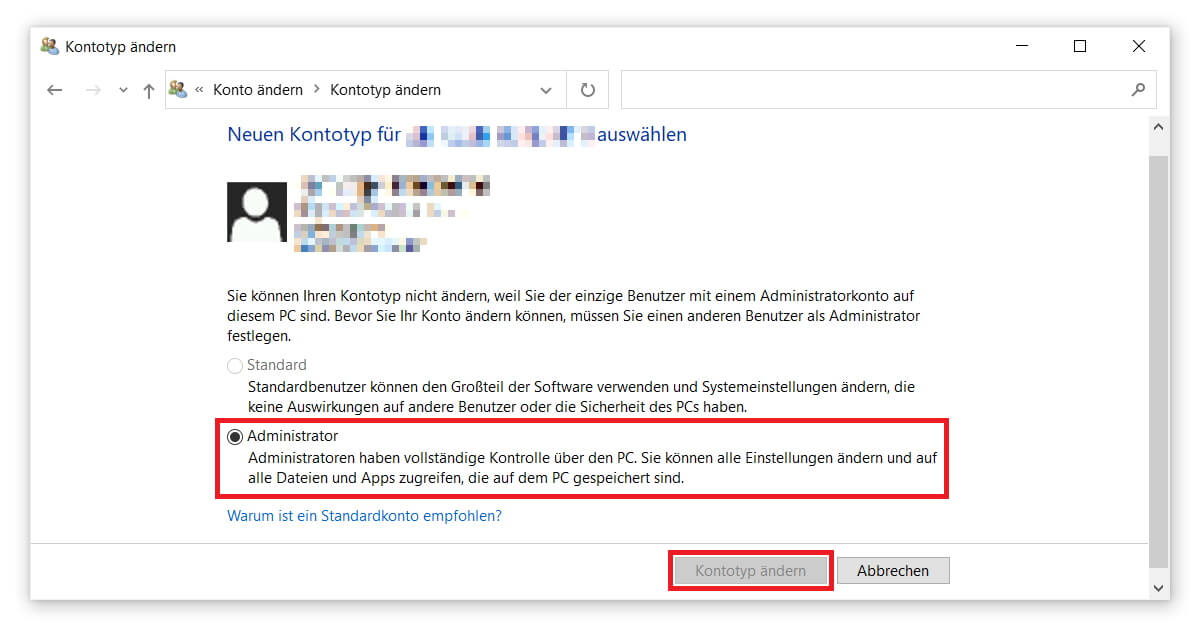Select Kontotyp ändern in the breadcrumb

[x=386, y=89]
